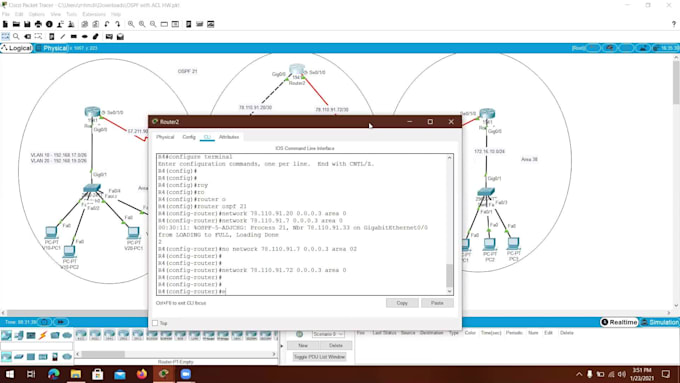This screenshot has width=680, height=383.
Task: Click the Save floppy disk icon
Action: click(x=27, y=24)
